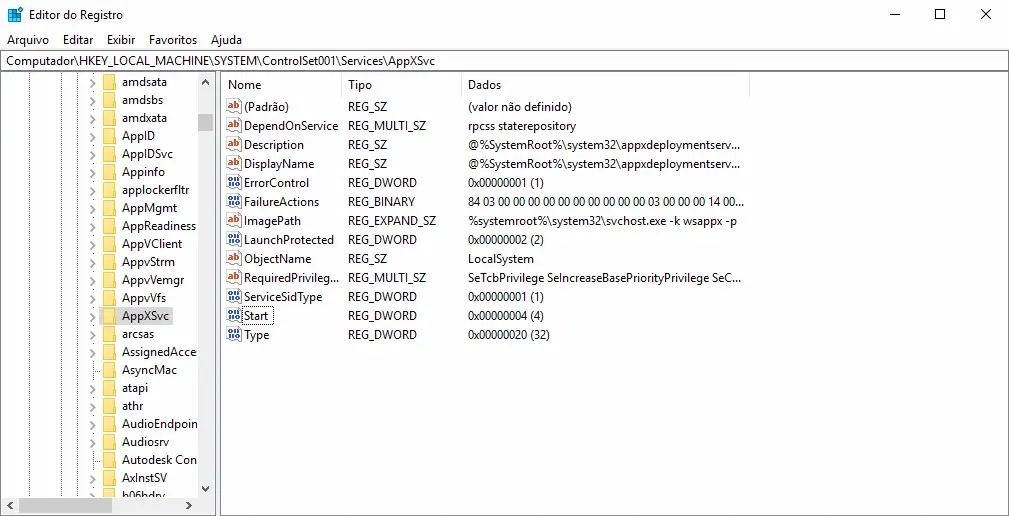Sort values by Nome column header
Screen dimensions: 1009x516
pyautogui.click(x=282, y=85)
